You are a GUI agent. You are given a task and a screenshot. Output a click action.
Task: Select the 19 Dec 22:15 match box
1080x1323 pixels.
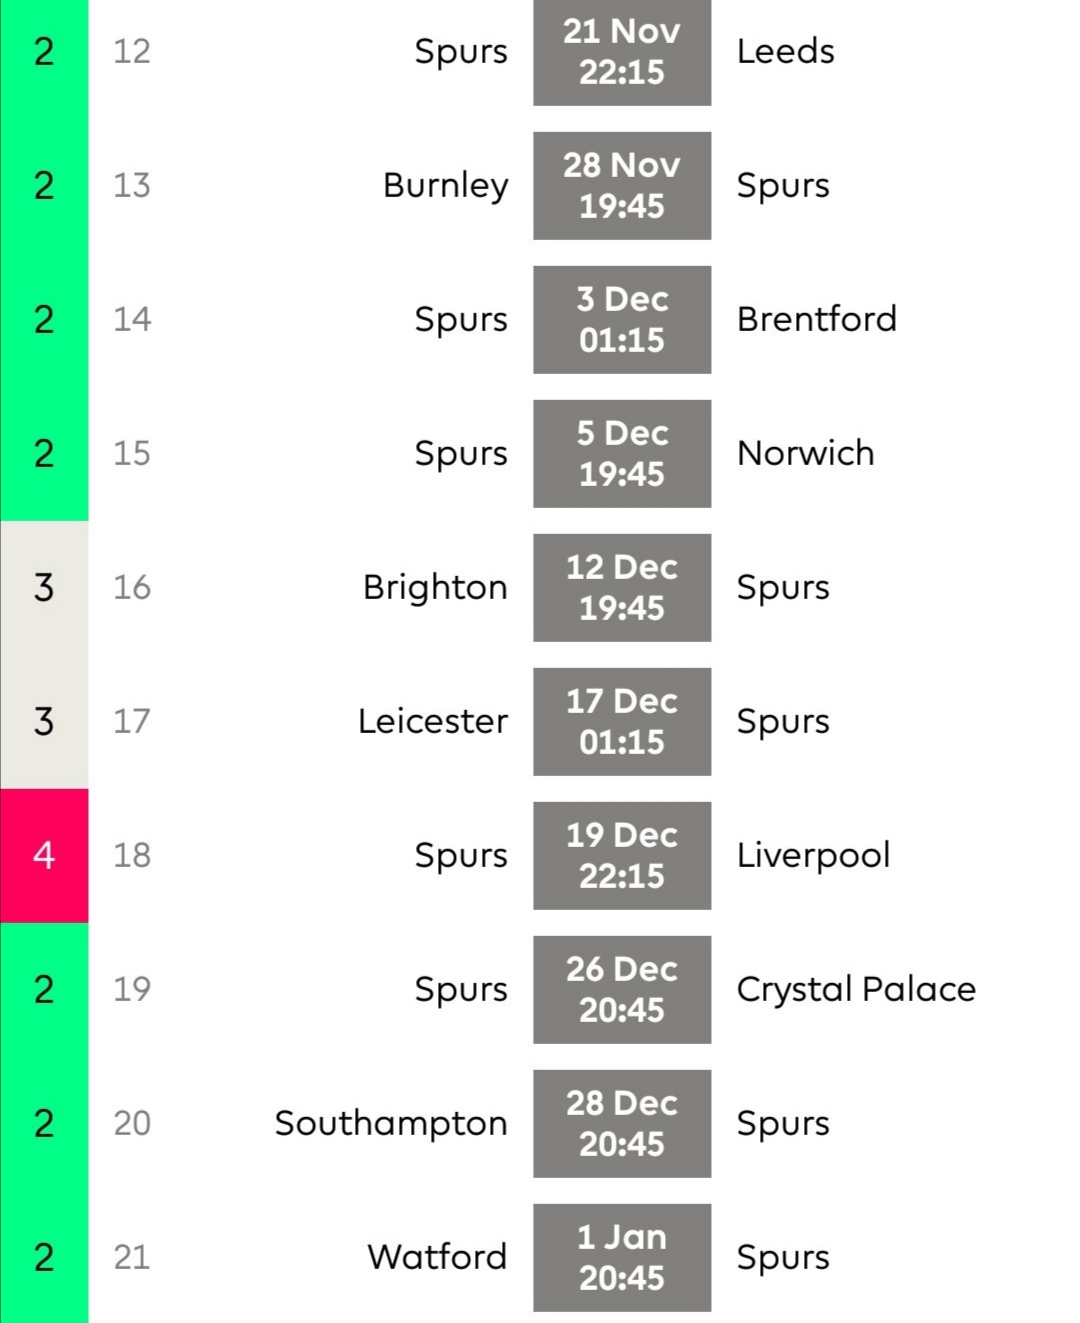[622, 856]
